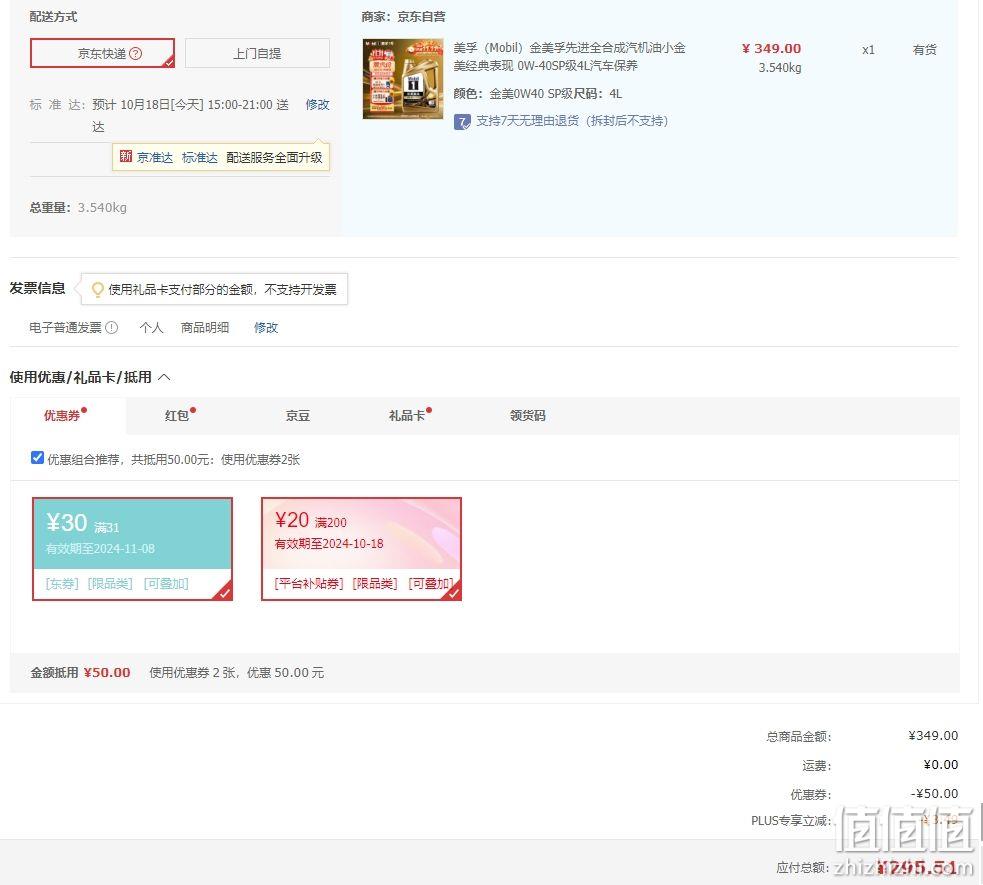Image resolution: width=983 pixels, height=885 pixels.
Task: Click the 有货 stock status
Action: point(925,50)
